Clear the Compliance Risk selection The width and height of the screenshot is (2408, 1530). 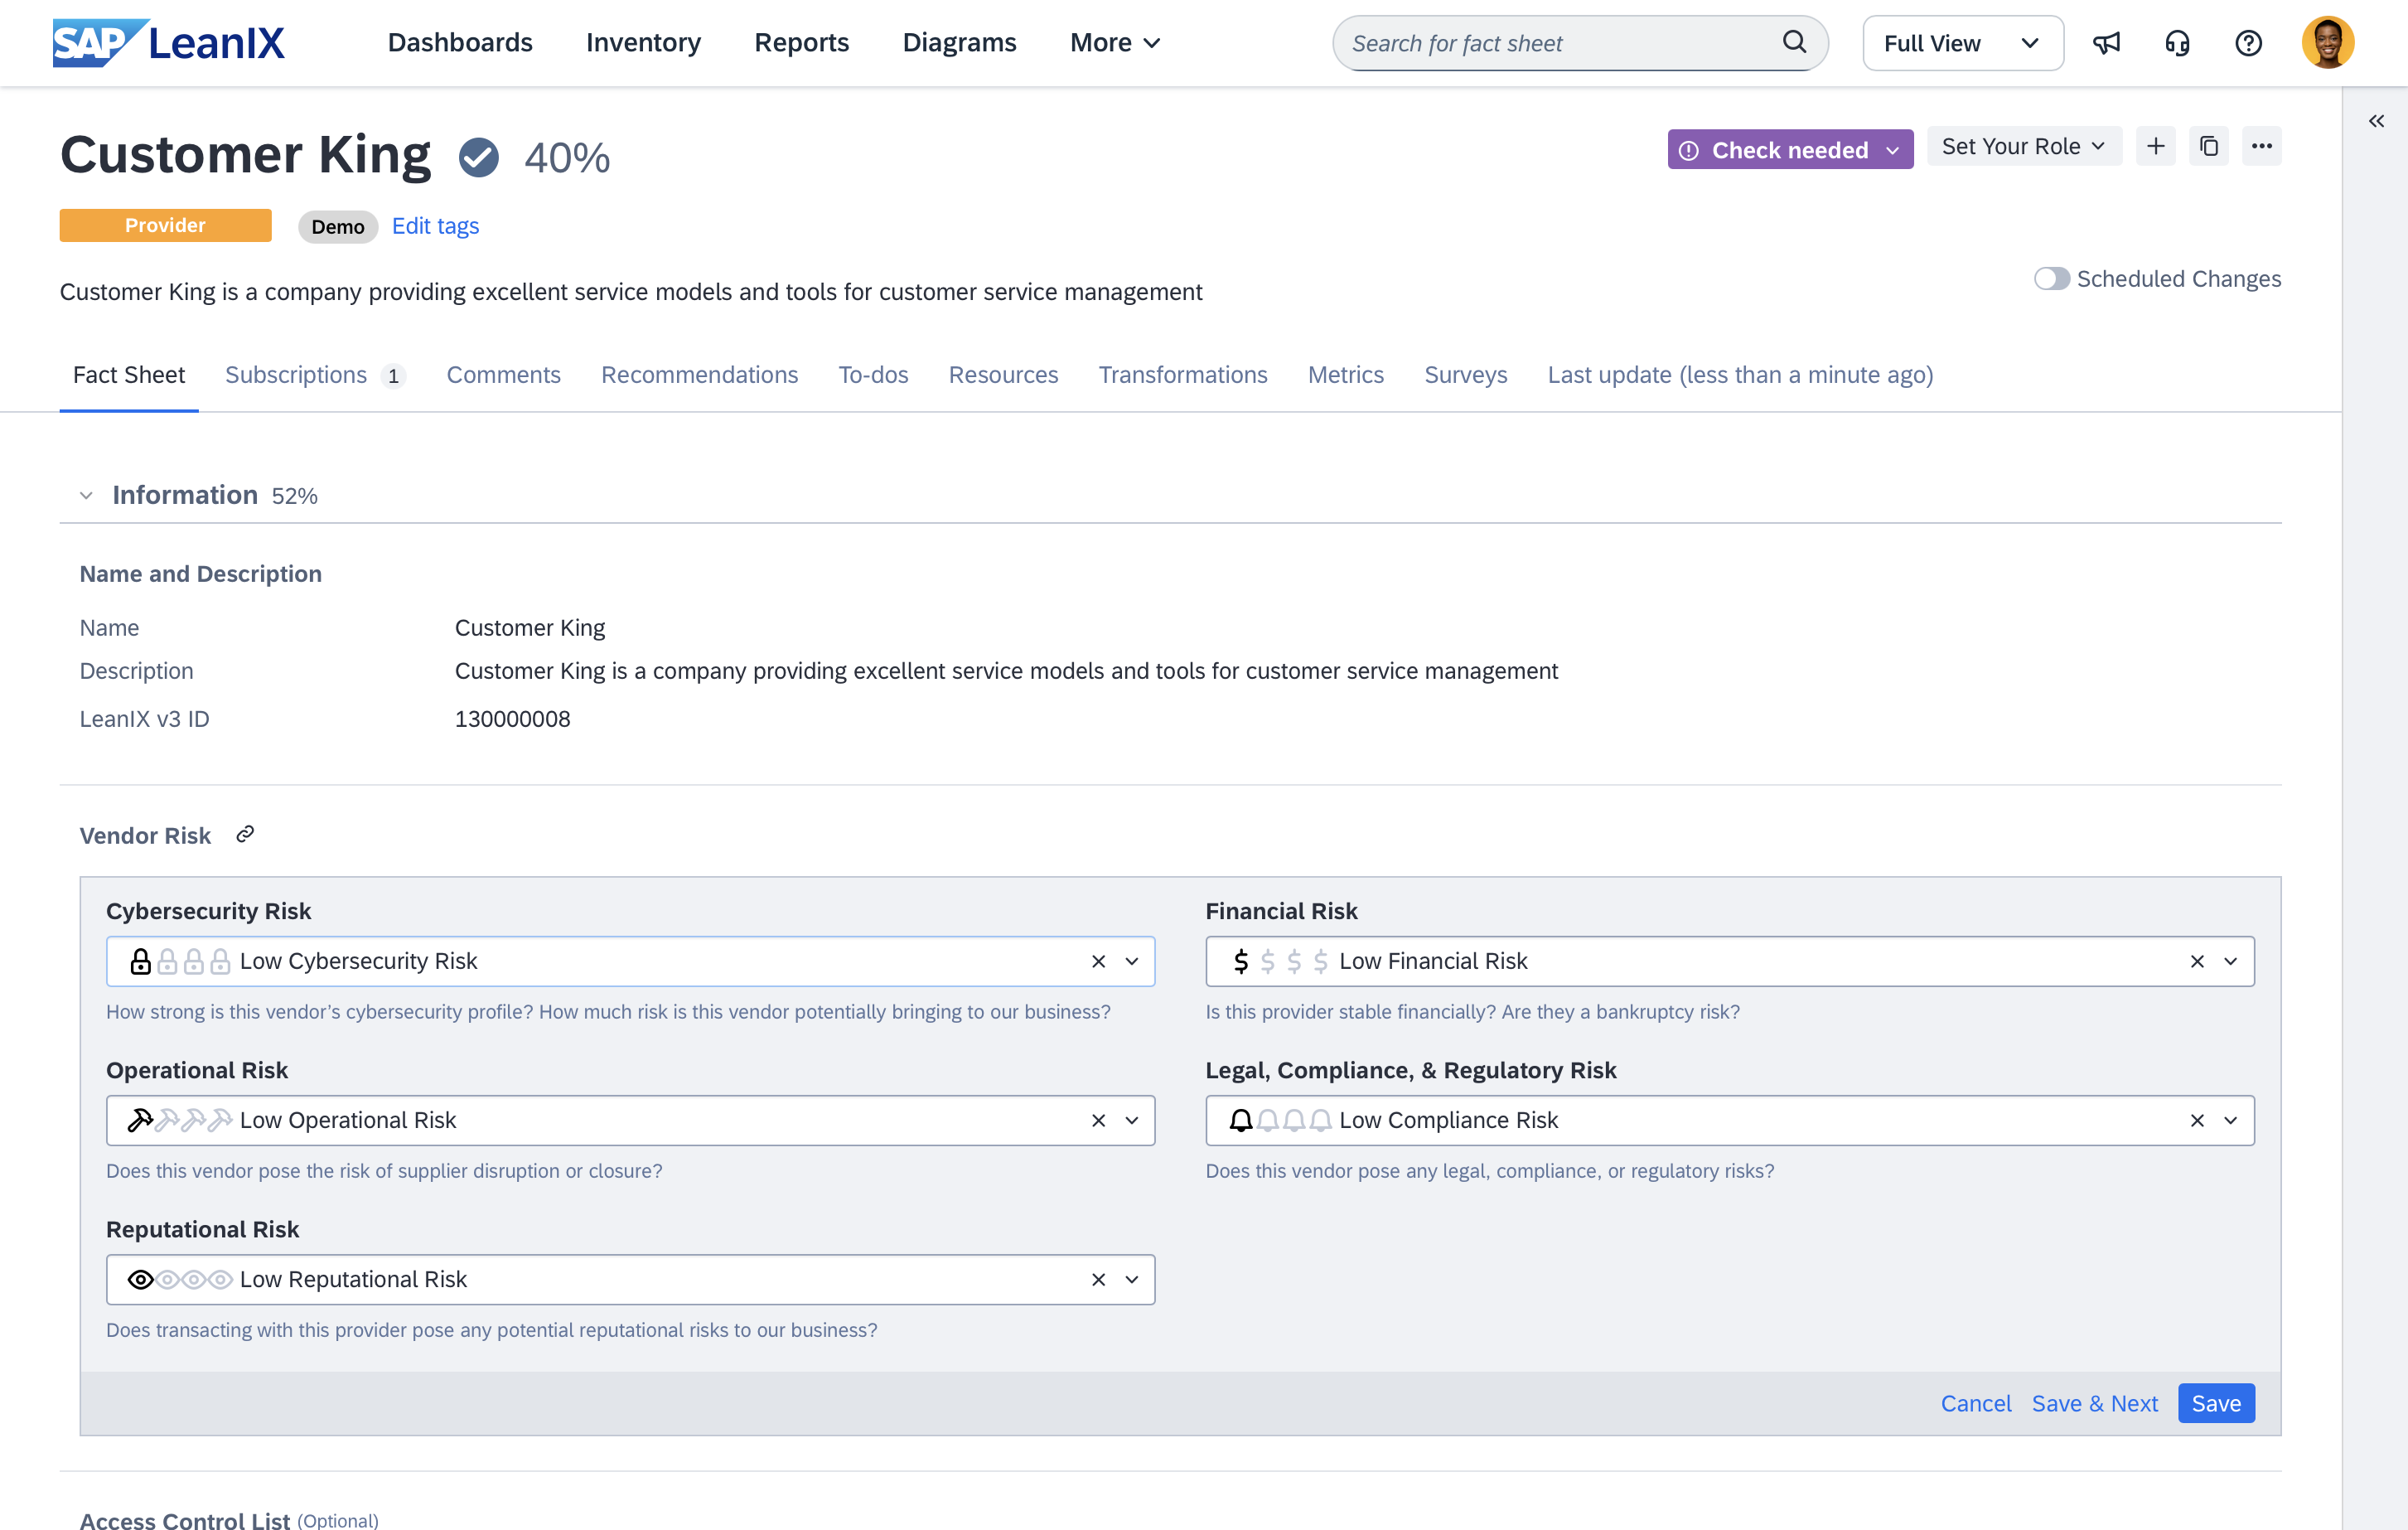click(x=2197, y=1120)
